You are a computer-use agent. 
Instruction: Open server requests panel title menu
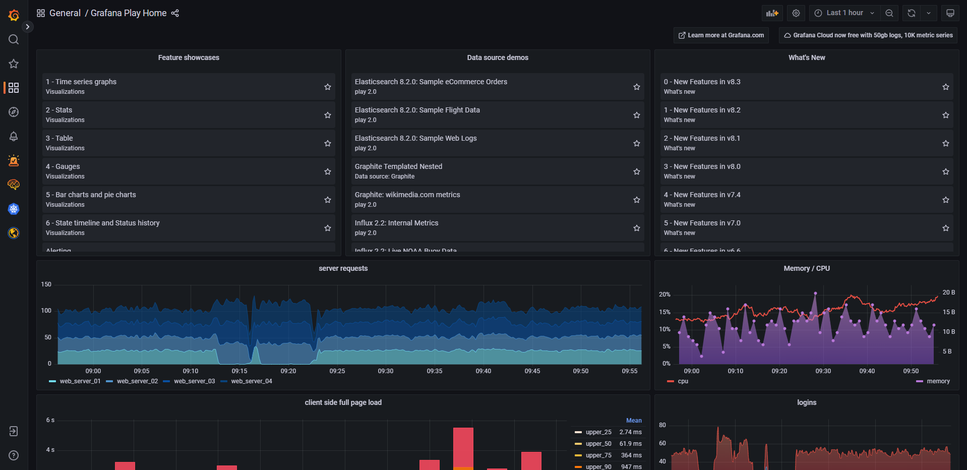pos(344,268)
